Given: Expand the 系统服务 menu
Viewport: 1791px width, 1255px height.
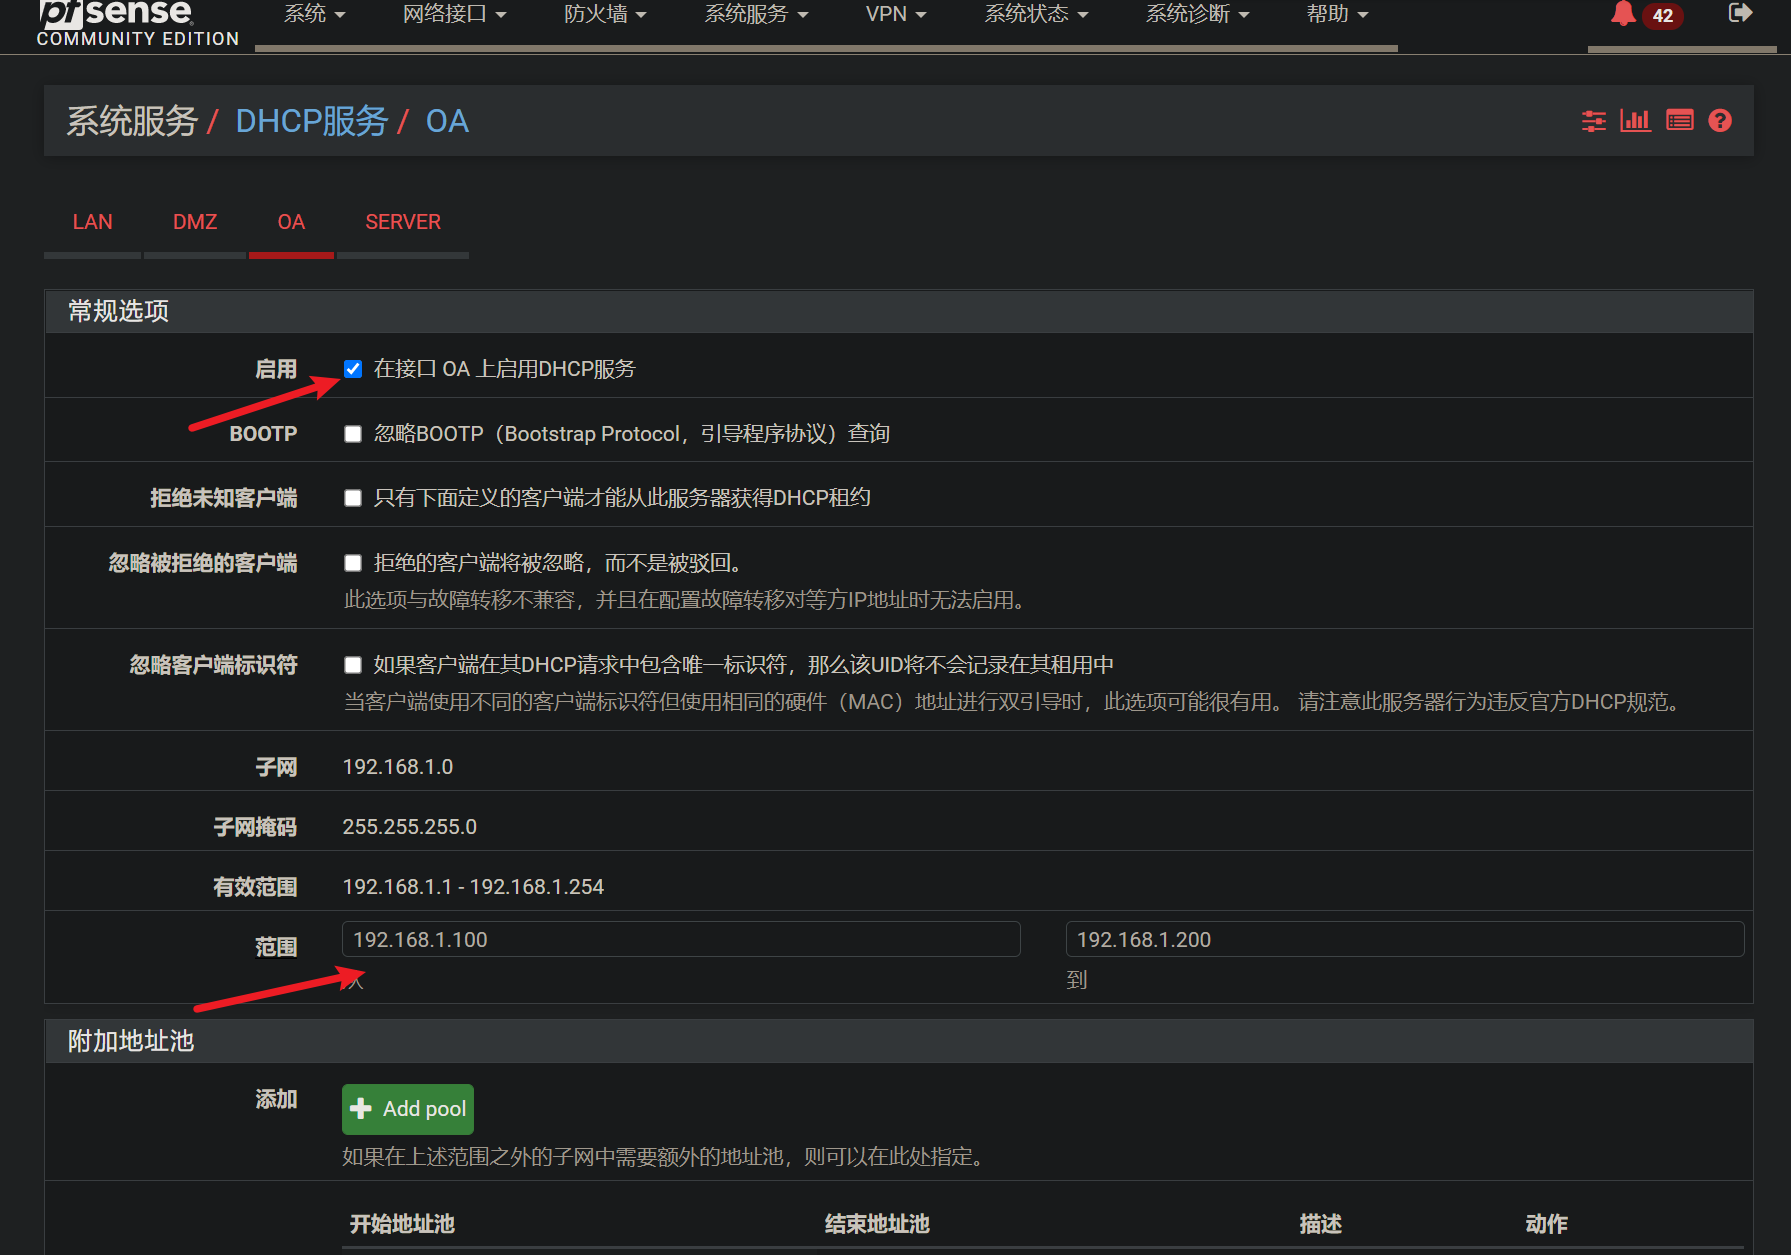Looking at the screenshot, I should coord(756,15).
